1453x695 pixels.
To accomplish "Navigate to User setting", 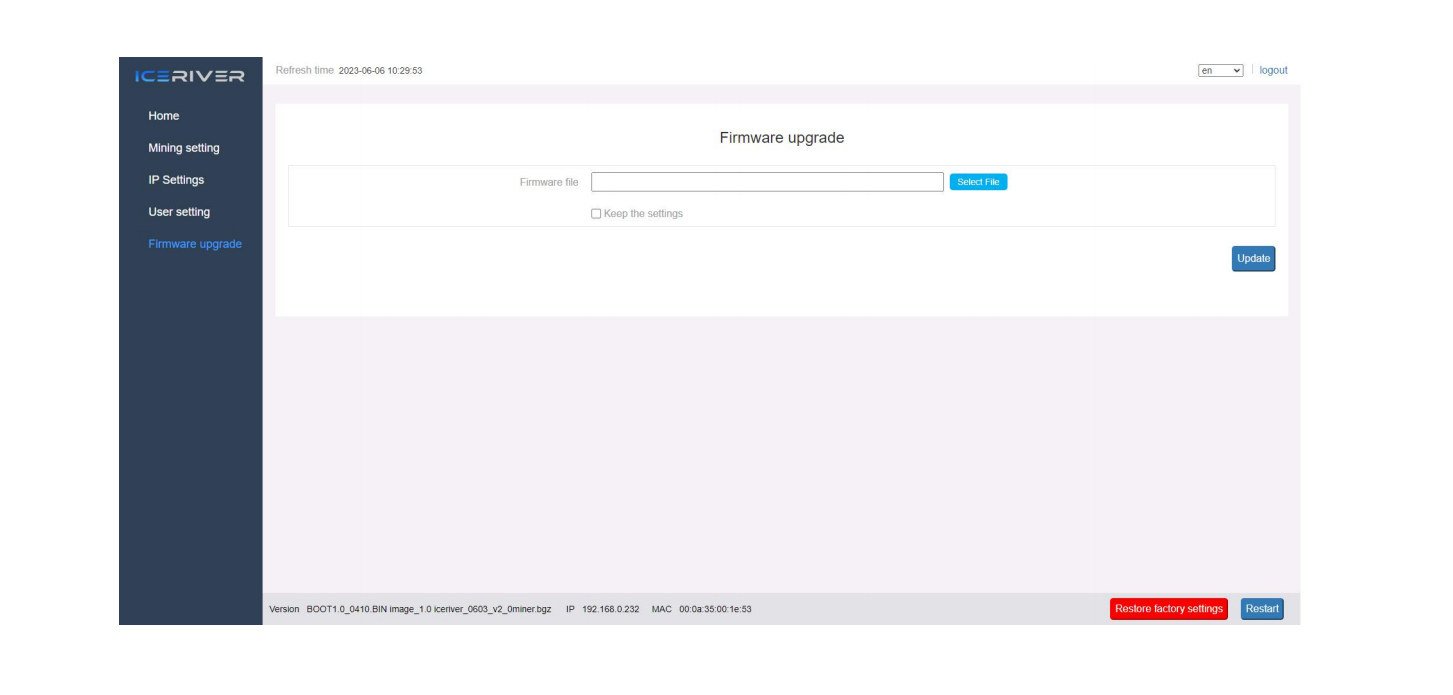I will [179, 212].
